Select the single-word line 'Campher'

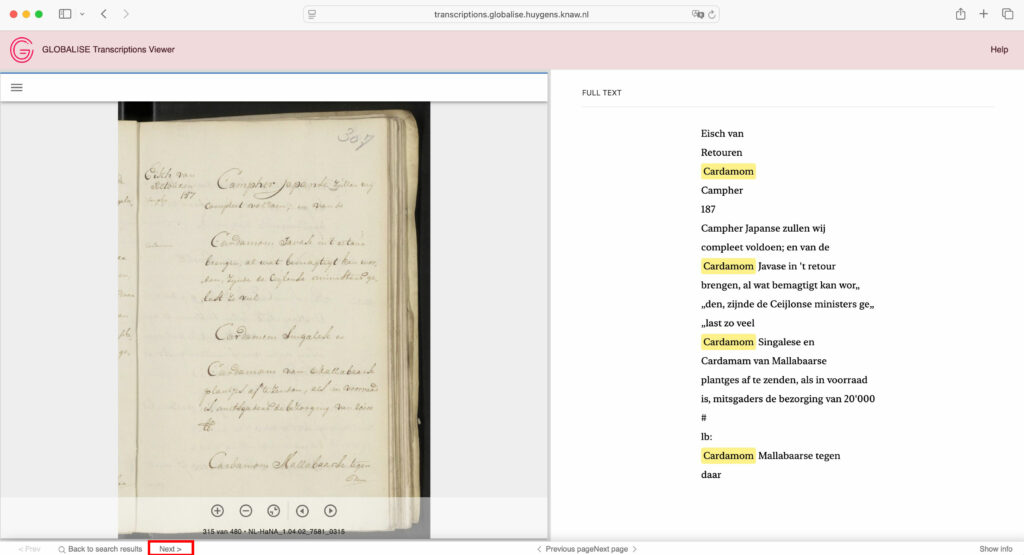[x=722, y=190]
